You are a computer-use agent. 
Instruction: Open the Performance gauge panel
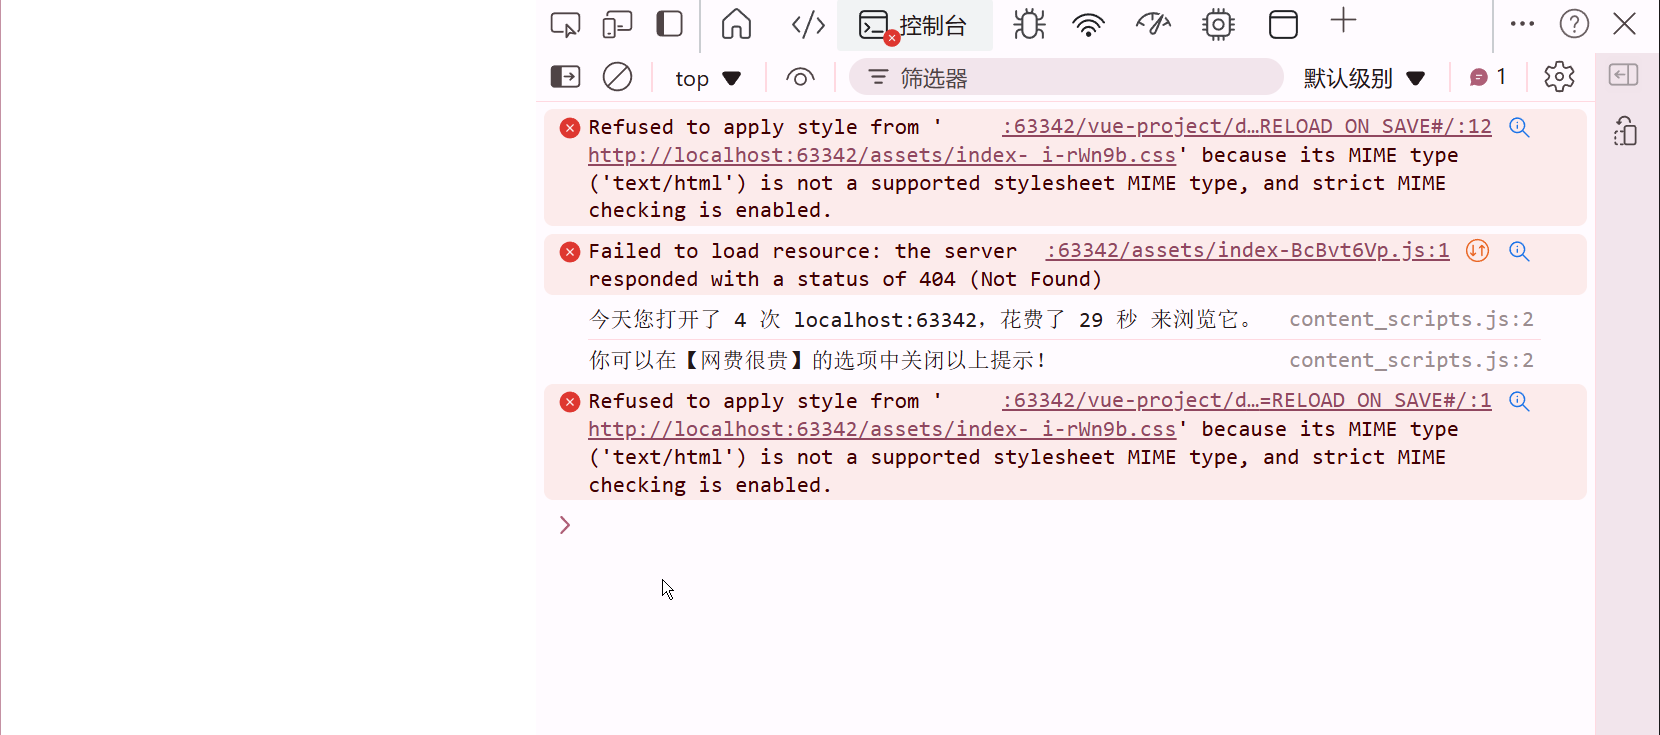click(1153, 24)
